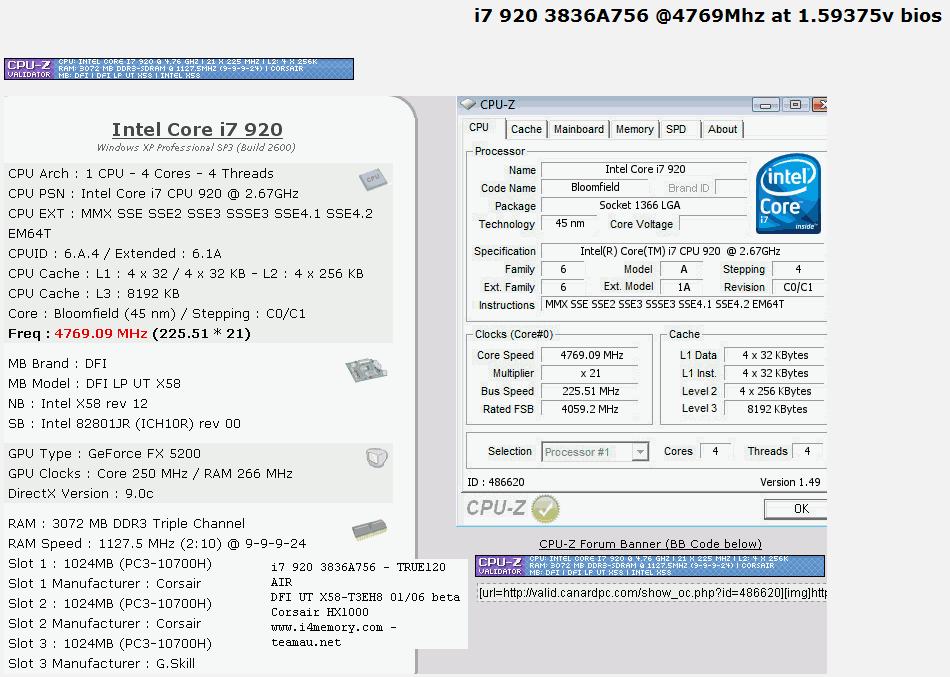This screenshot has width=950, height=677.
Task: Click the Windows XP Professional SP3 subtitle
Action: coord(196,147)
